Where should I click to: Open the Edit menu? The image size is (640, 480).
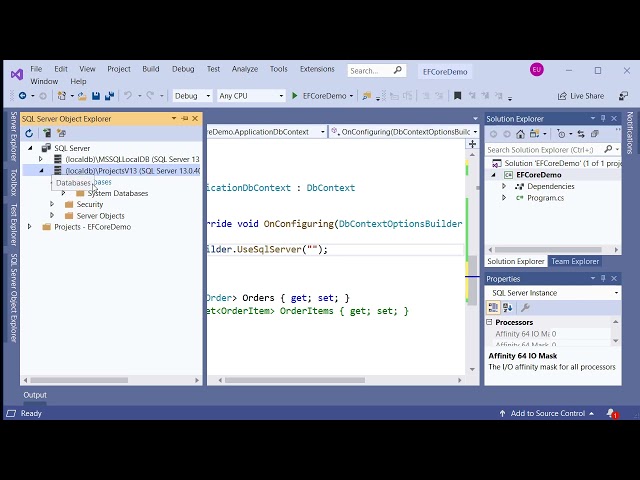61,69
